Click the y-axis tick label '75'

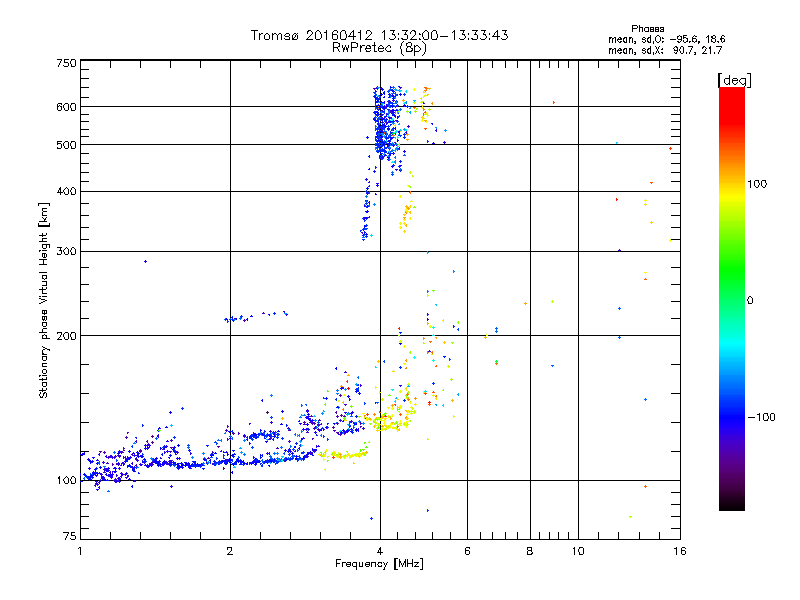70,536
